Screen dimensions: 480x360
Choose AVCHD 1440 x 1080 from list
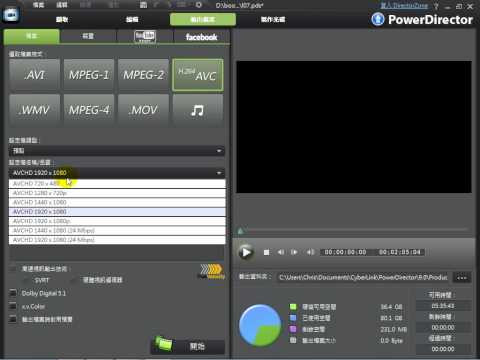pyautogui.click(x=117, y=202)
